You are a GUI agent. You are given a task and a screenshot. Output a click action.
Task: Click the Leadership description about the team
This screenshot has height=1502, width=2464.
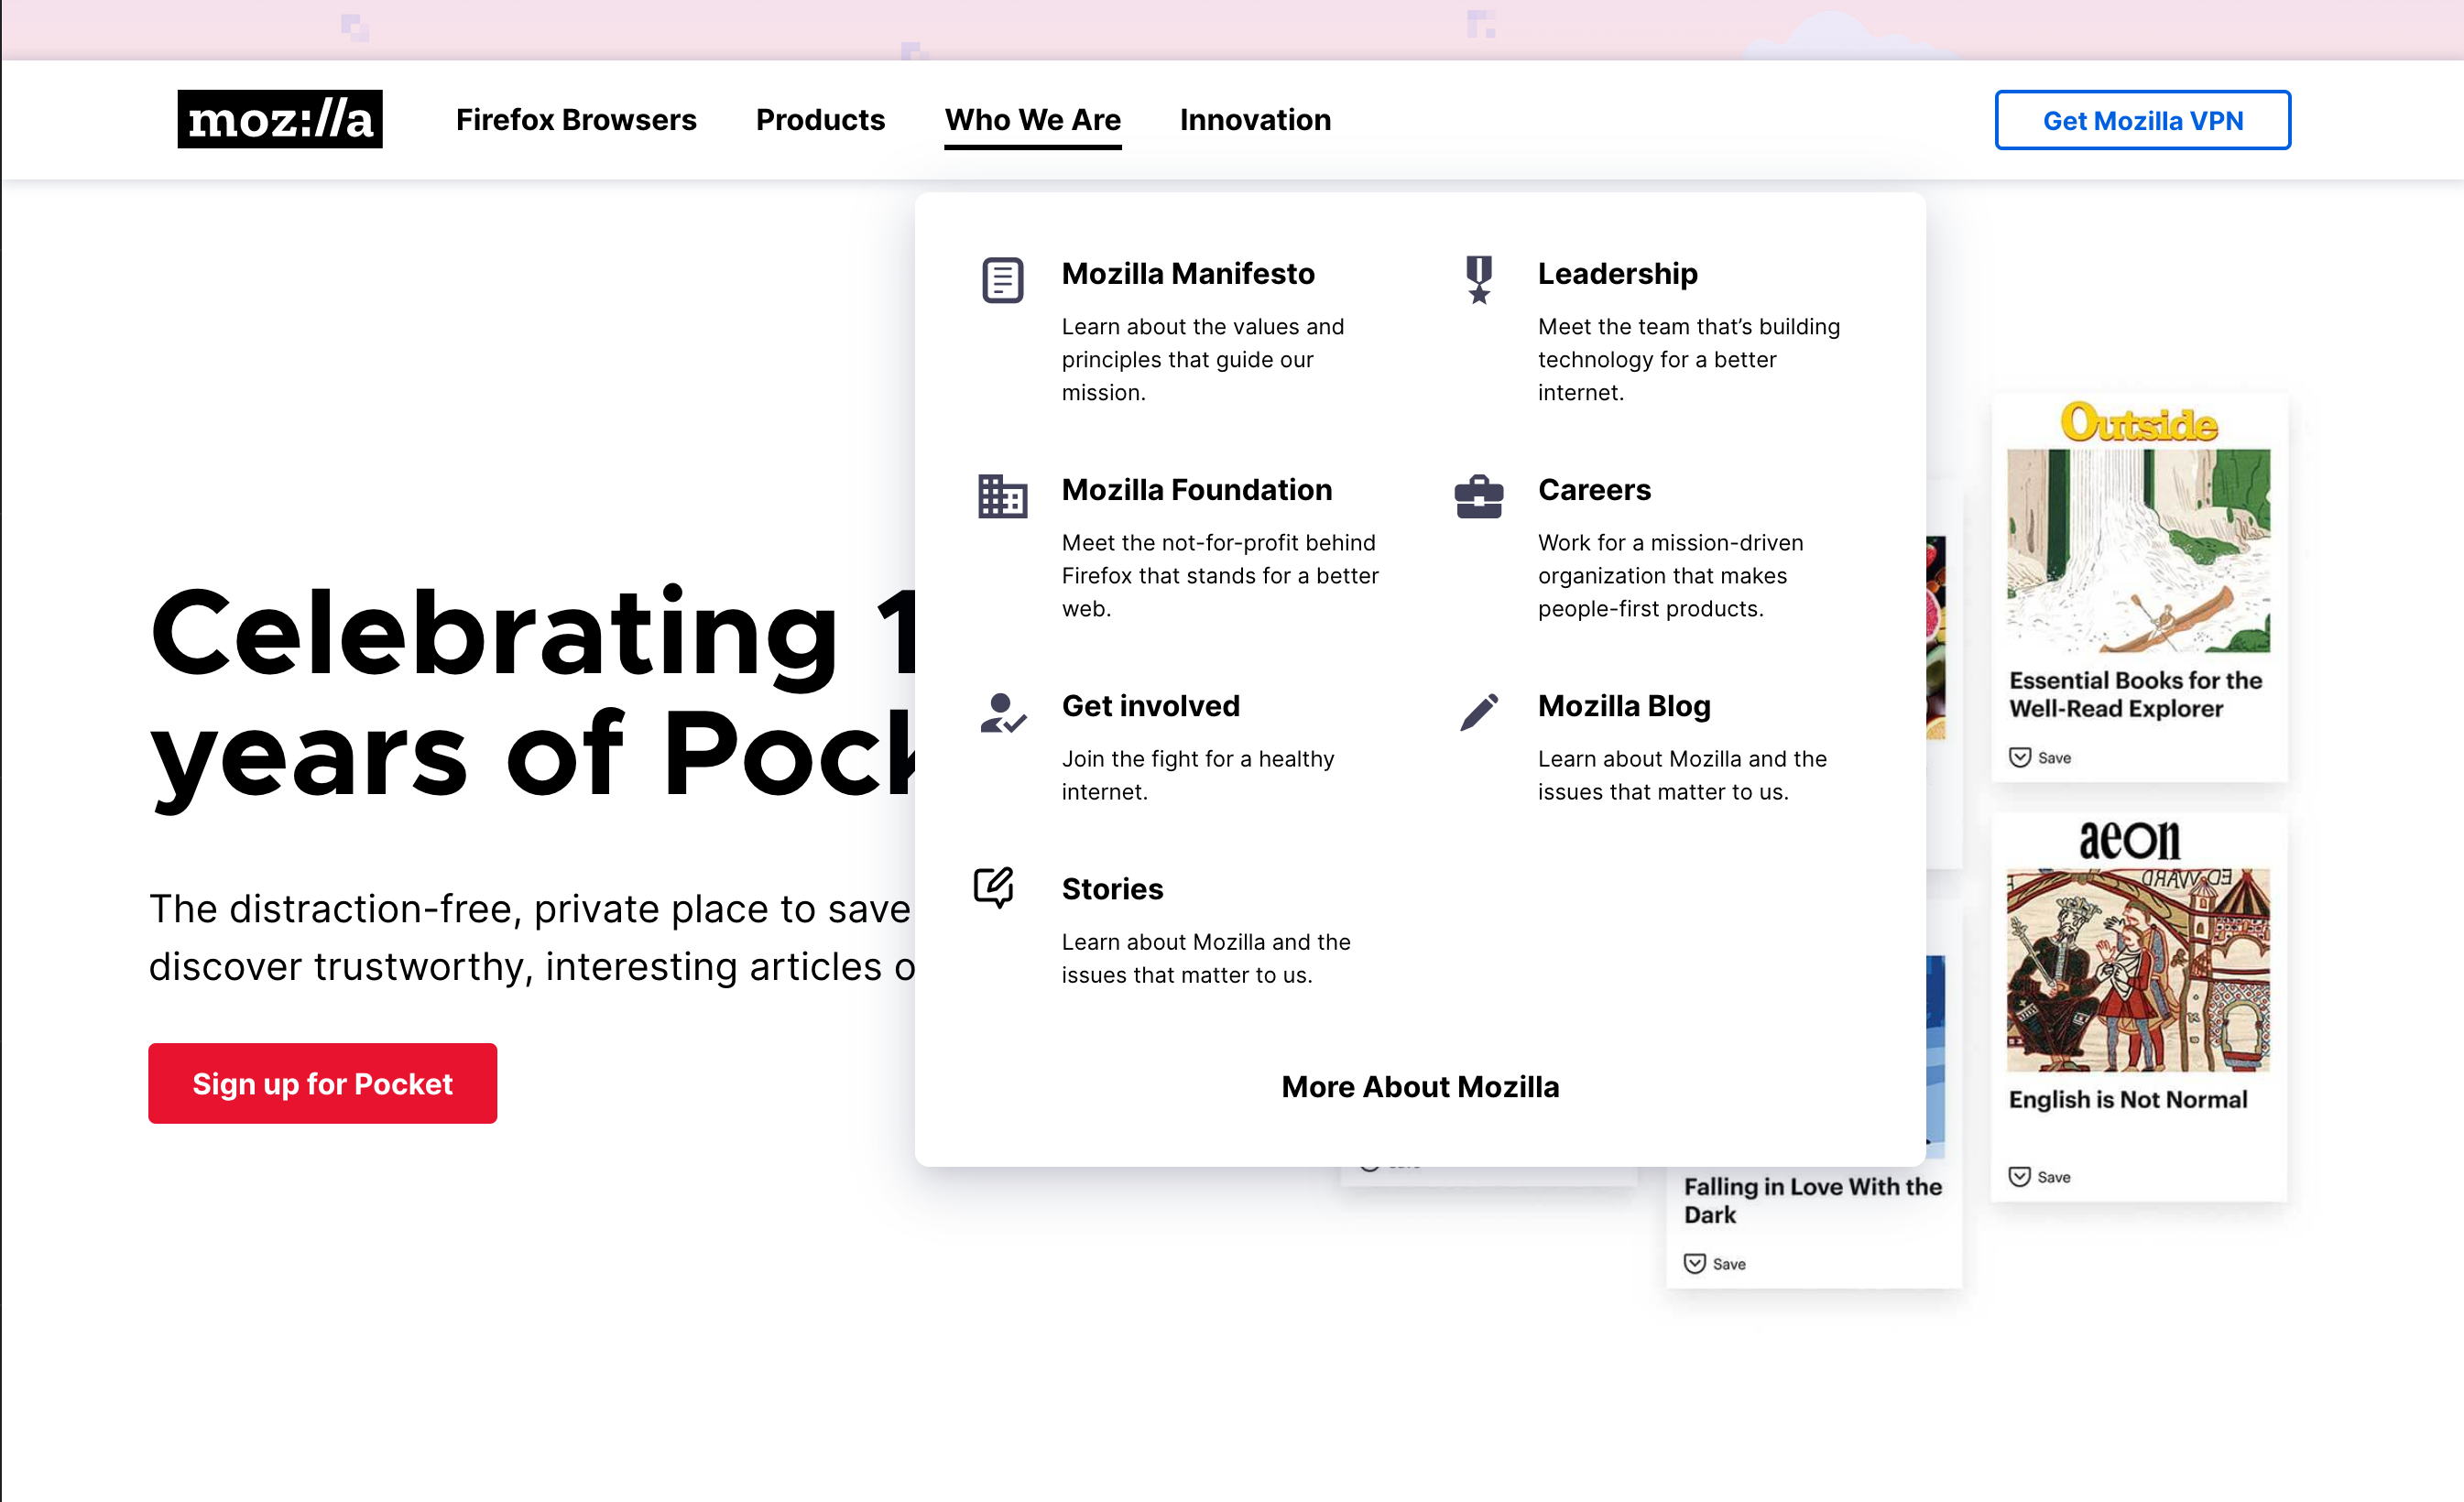[1689, 359]
